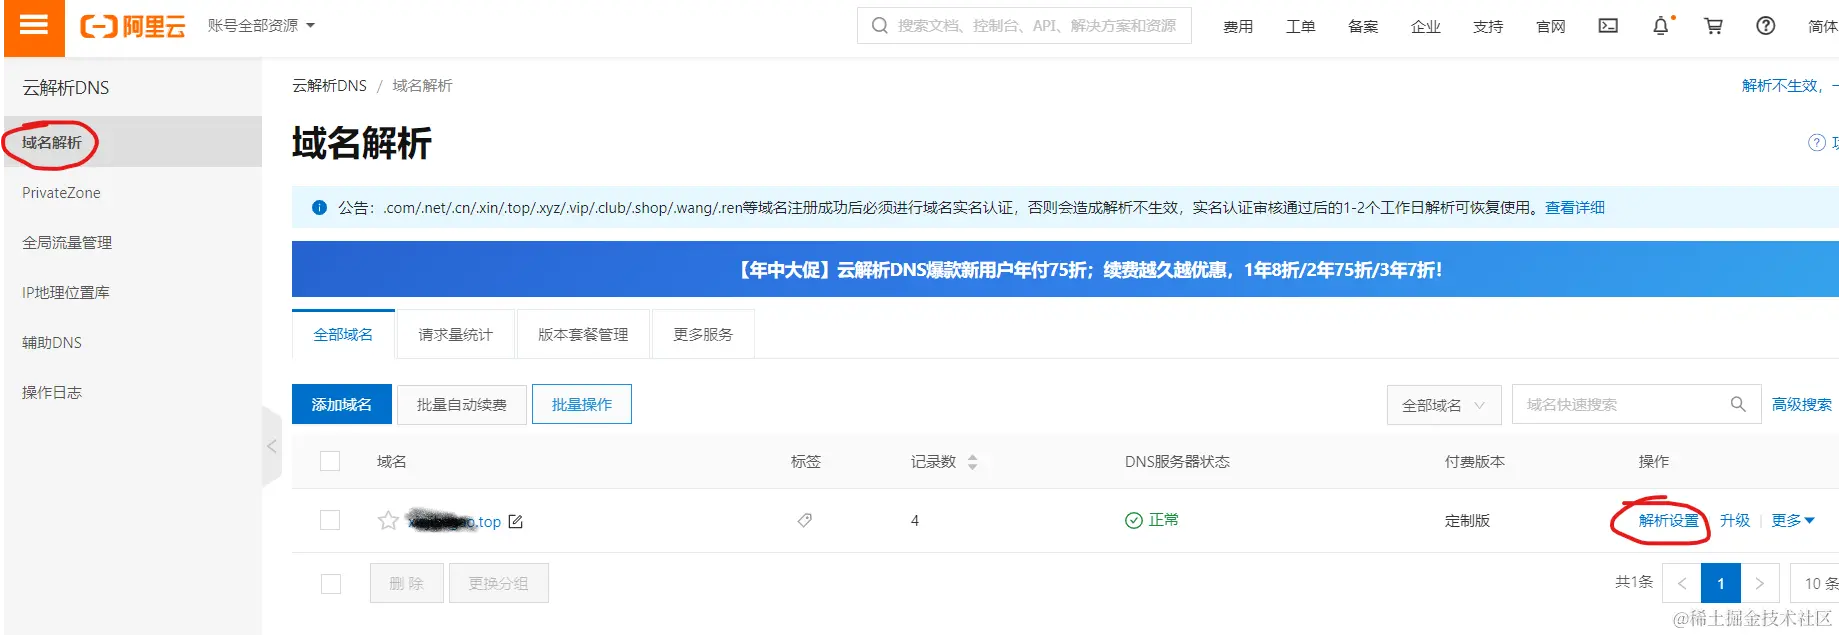
Task: Click the 更换分组 button
Action: point(498,583)
